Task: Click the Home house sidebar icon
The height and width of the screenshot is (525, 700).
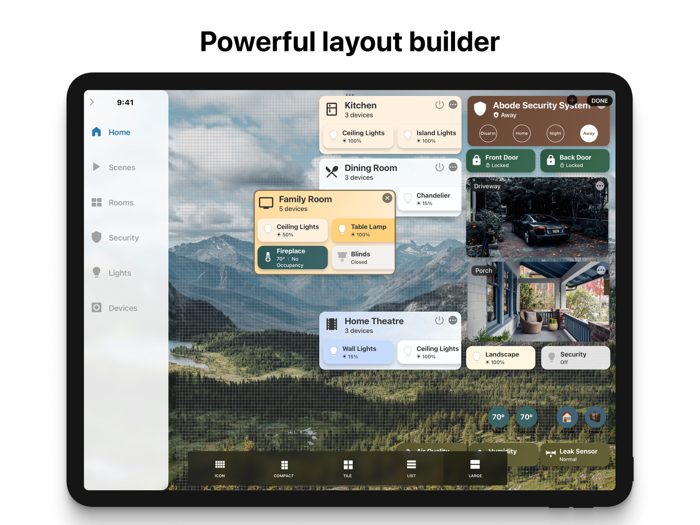Action: [x=96, y=132]
